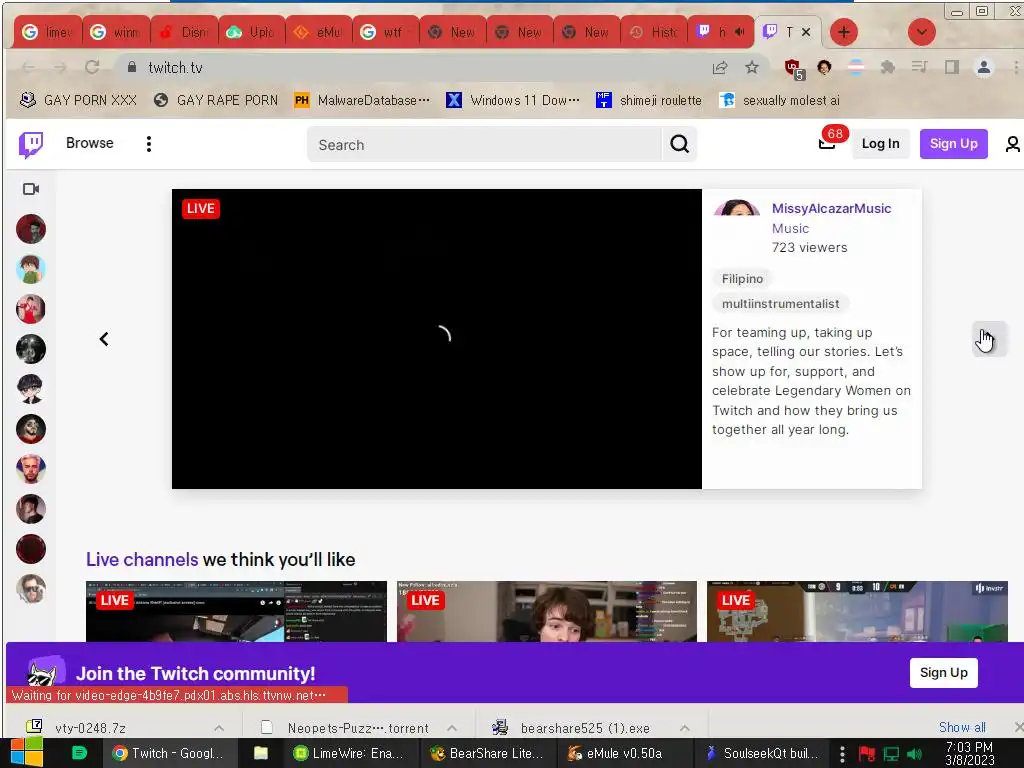Click the Twitch logo home icon
Image resolution: width=1024 pixels, height=768 pixels.
click(31, 144)
